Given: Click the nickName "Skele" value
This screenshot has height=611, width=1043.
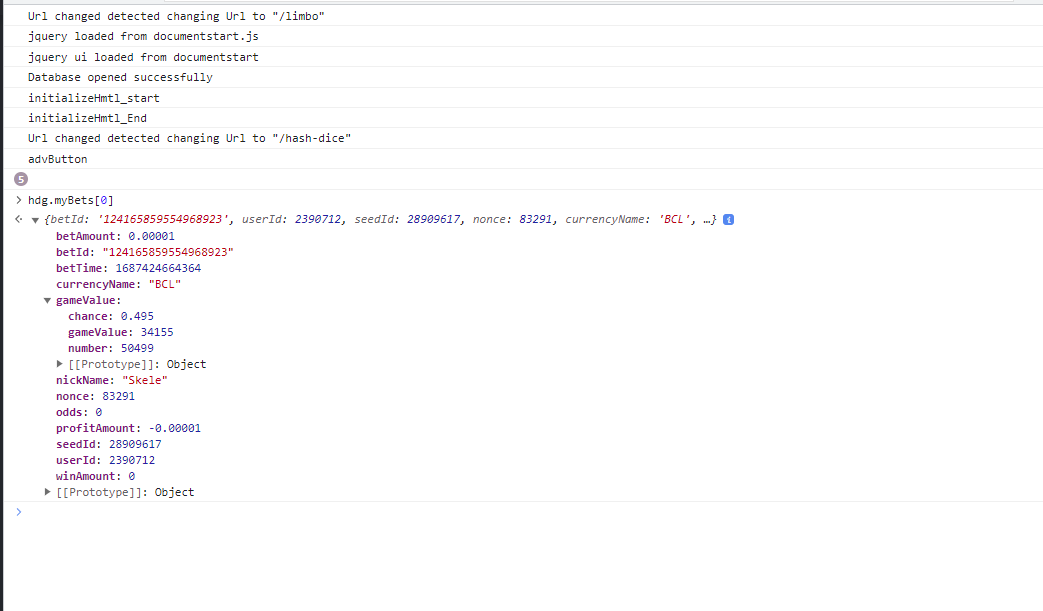Looking at the screenshot, I should coord(144,380).
